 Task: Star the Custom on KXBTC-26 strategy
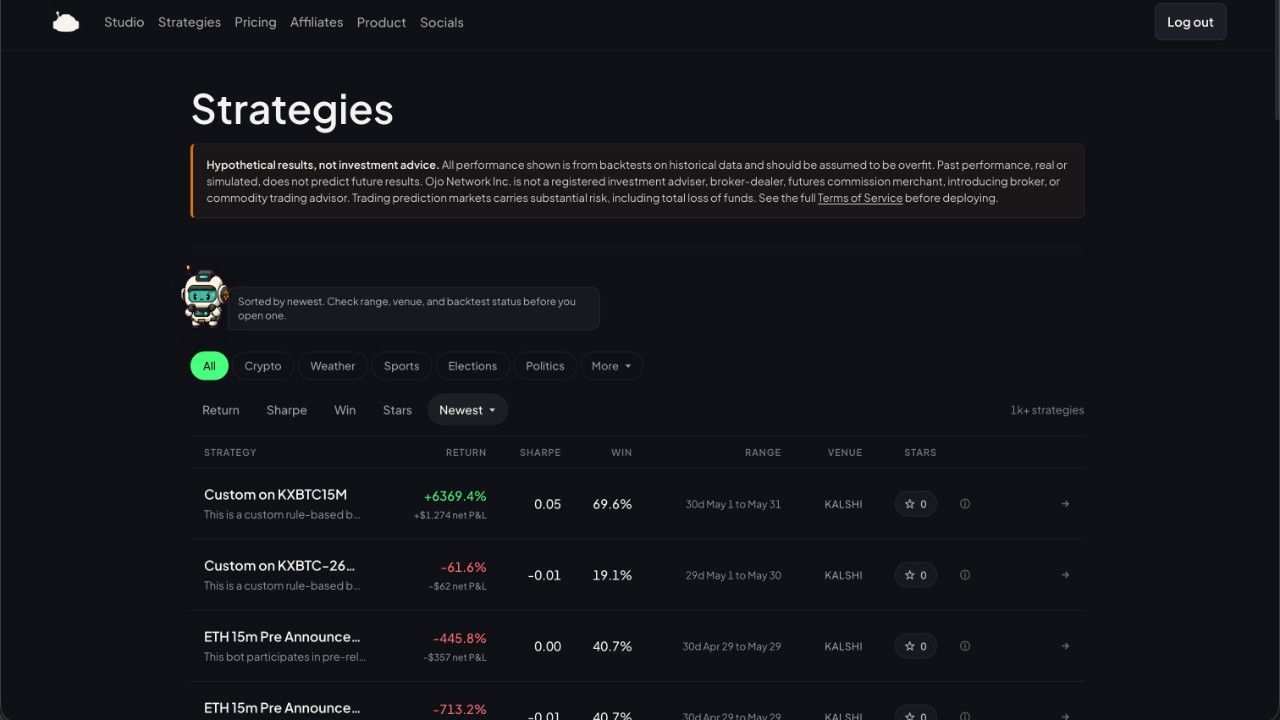click(x=916, y=575)
